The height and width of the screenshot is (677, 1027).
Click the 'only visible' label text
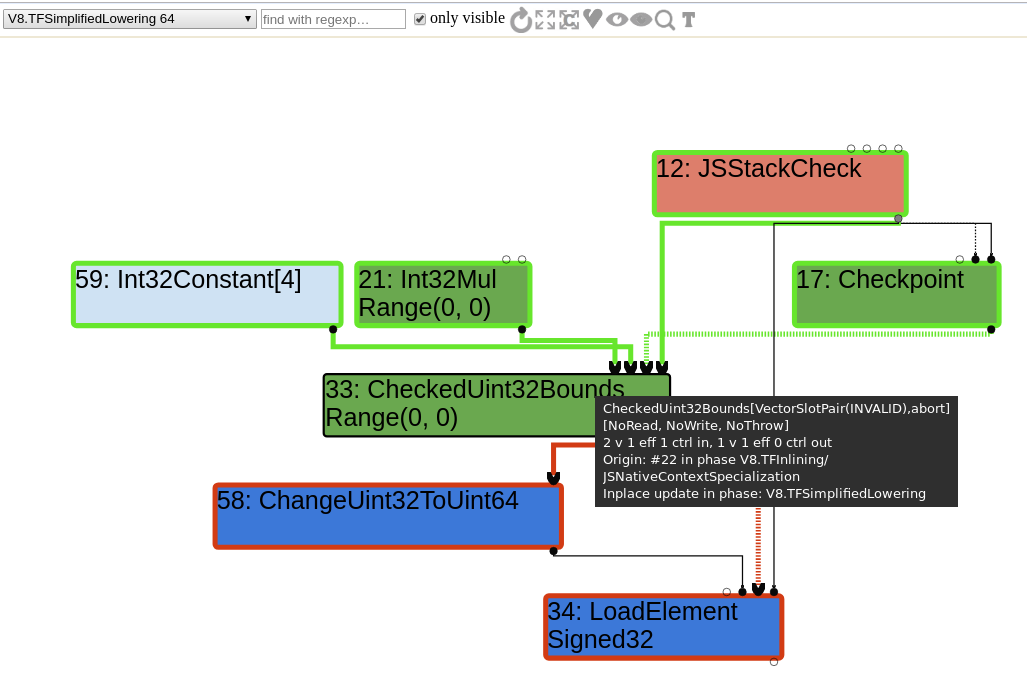coord(467,18)
